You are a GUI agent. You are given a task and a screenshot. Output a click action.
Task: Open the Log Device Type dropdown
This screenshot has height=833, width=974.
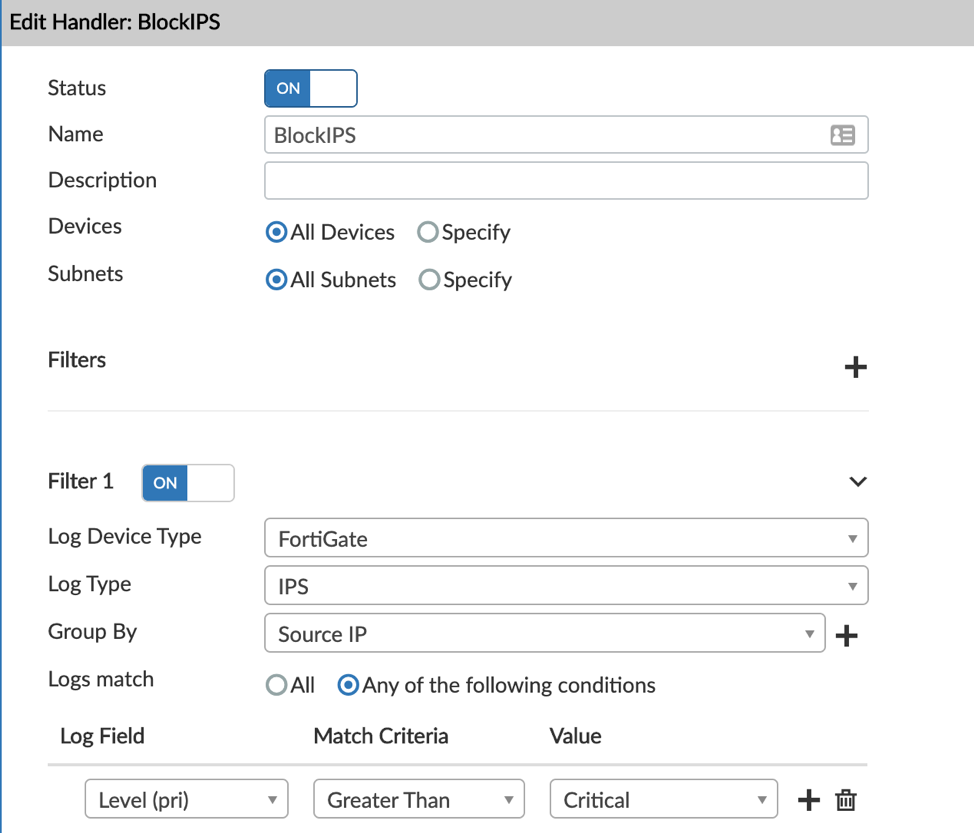(x=566, y=538)
